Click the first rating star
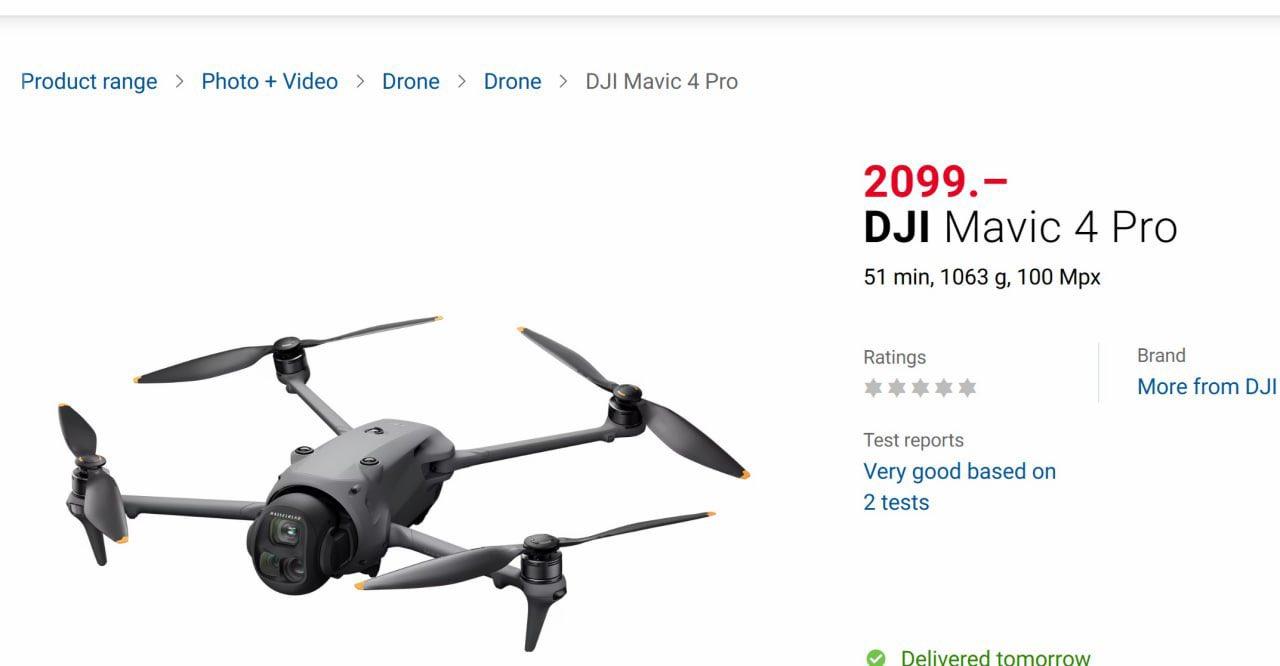This screenshot has width=1280, height=666. point(874,388)
